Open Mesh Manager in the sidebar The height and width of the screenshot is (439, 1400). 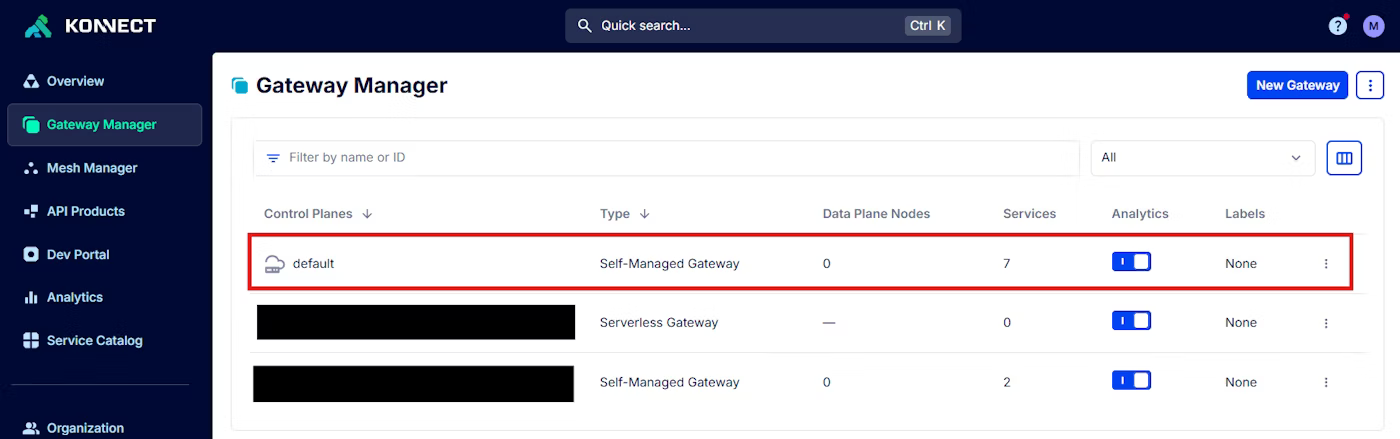coord(91,168)
